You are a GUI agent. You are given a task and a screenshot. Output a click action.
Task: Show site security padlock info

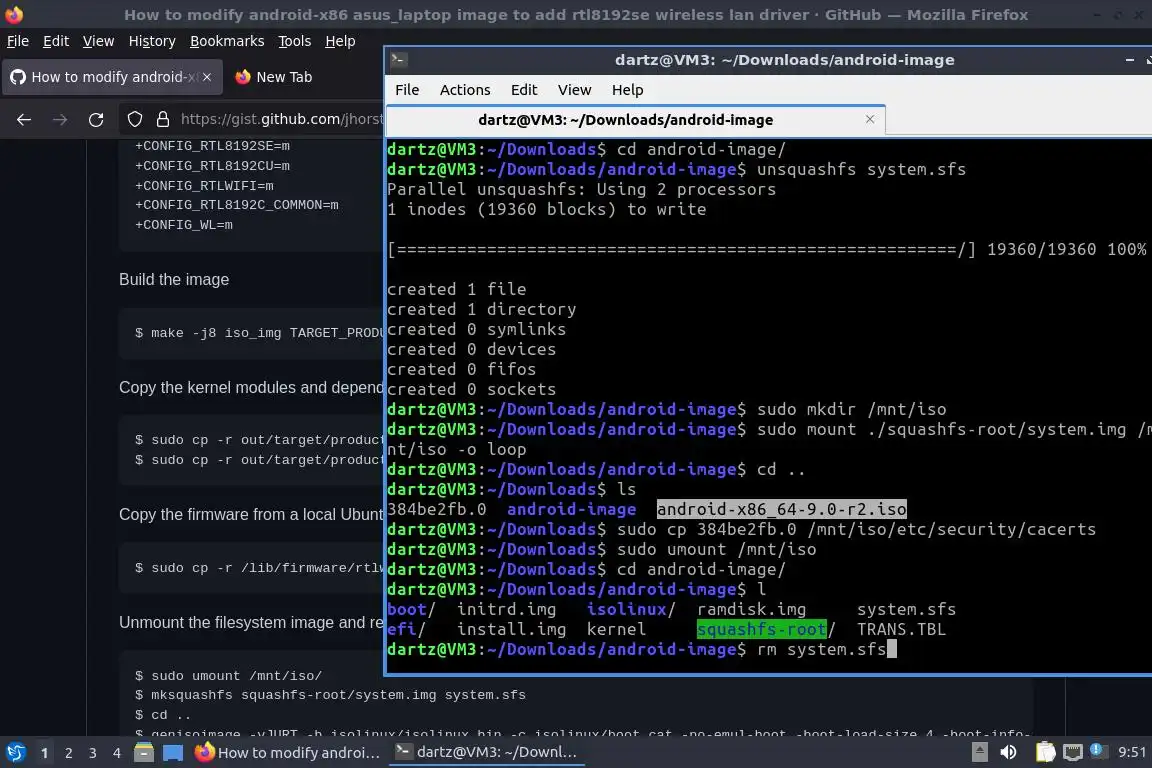pyautogui.click(x=163, y=119)
